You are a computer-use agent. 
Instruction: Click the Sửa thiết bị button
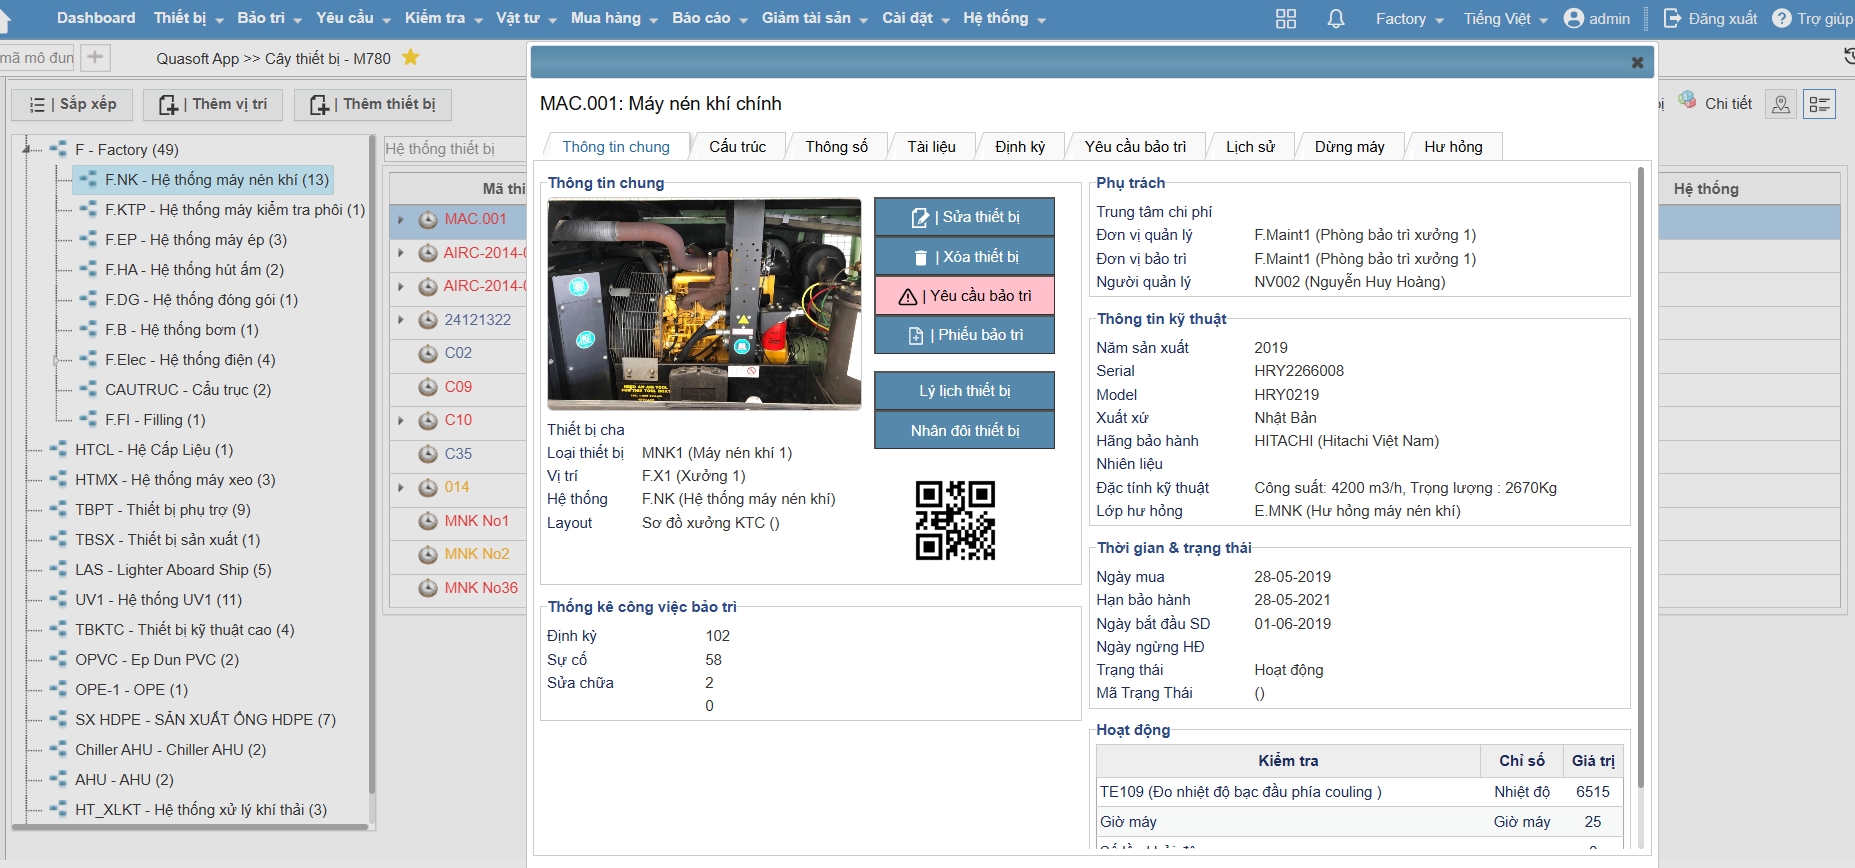coord(964,217)
